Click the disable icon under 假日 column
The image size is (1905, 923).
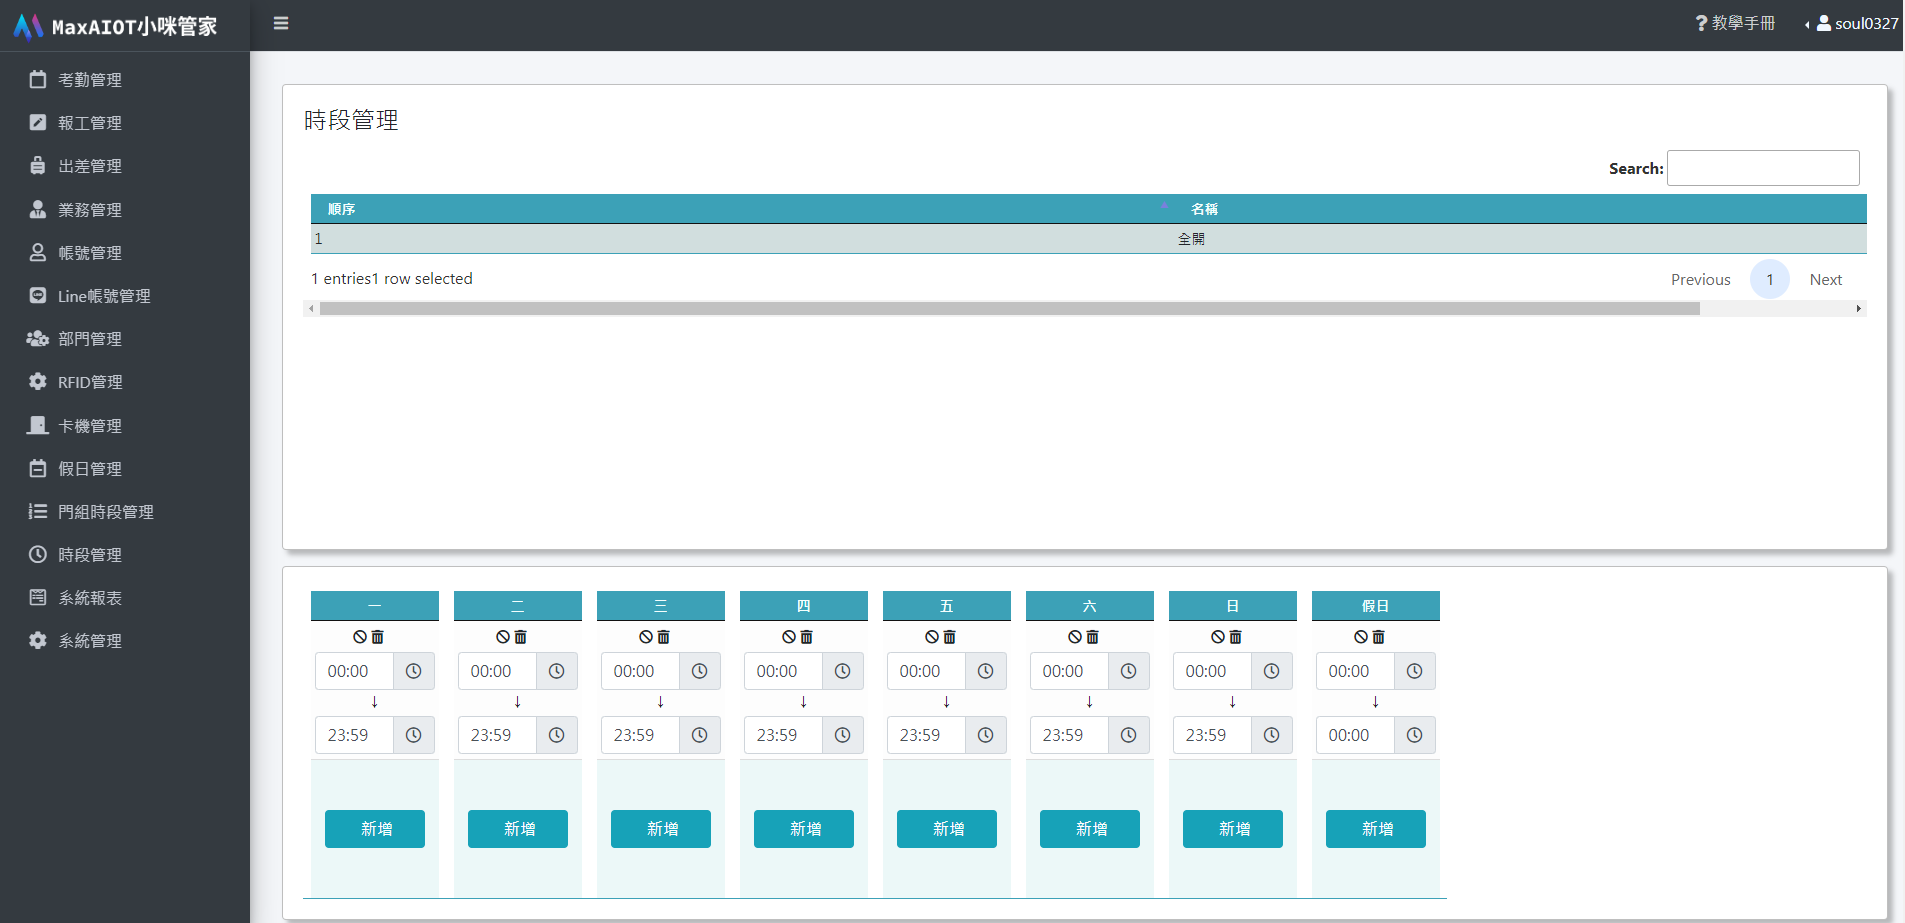[x=1361, y=637]
